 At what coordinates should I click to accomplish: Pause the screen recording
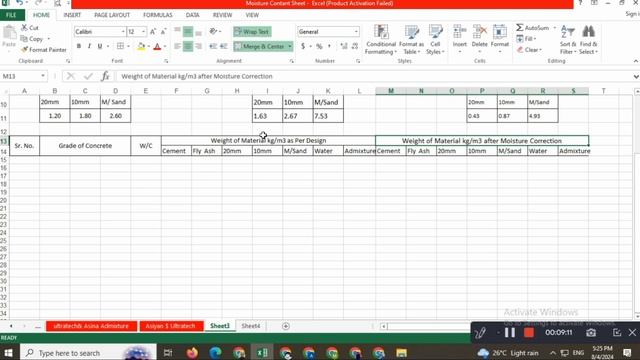click(509, 332)
